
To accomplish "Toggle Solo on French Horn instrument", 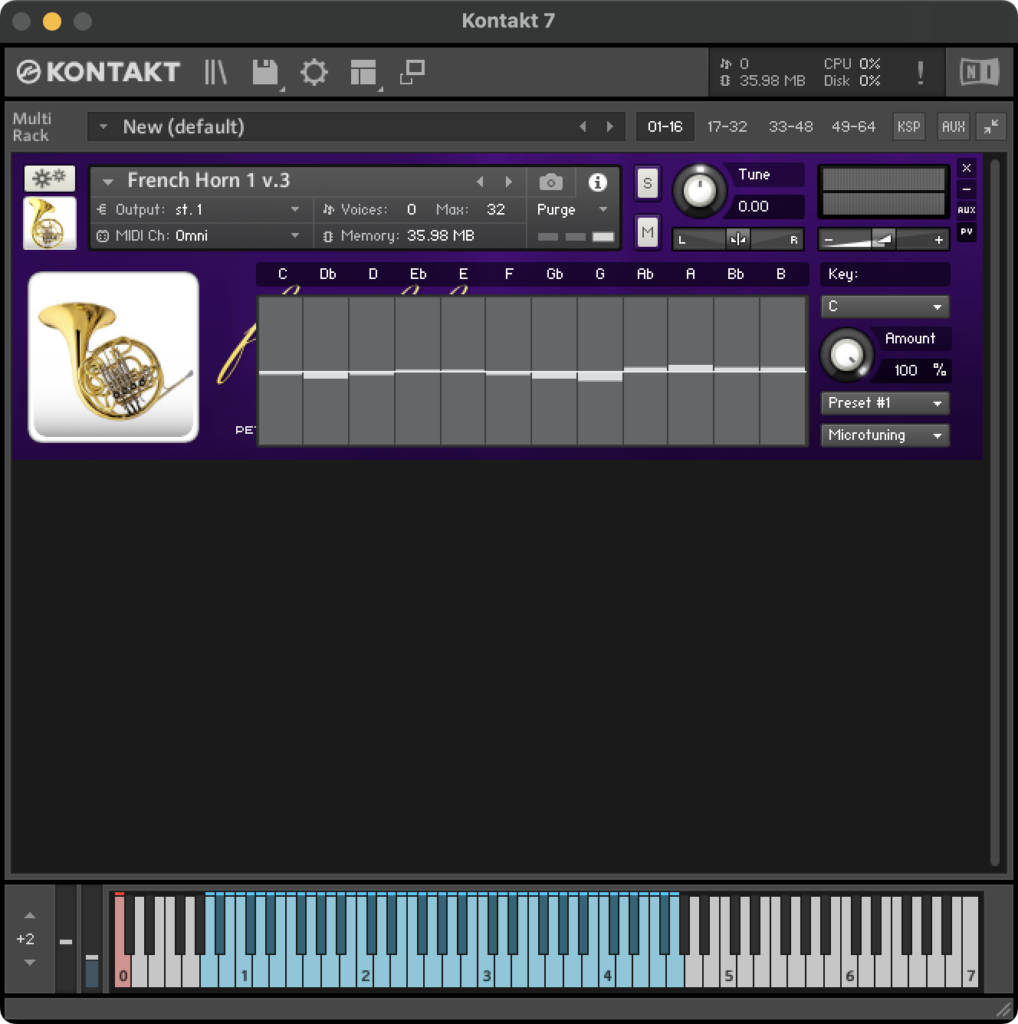I will coord(647,183).
